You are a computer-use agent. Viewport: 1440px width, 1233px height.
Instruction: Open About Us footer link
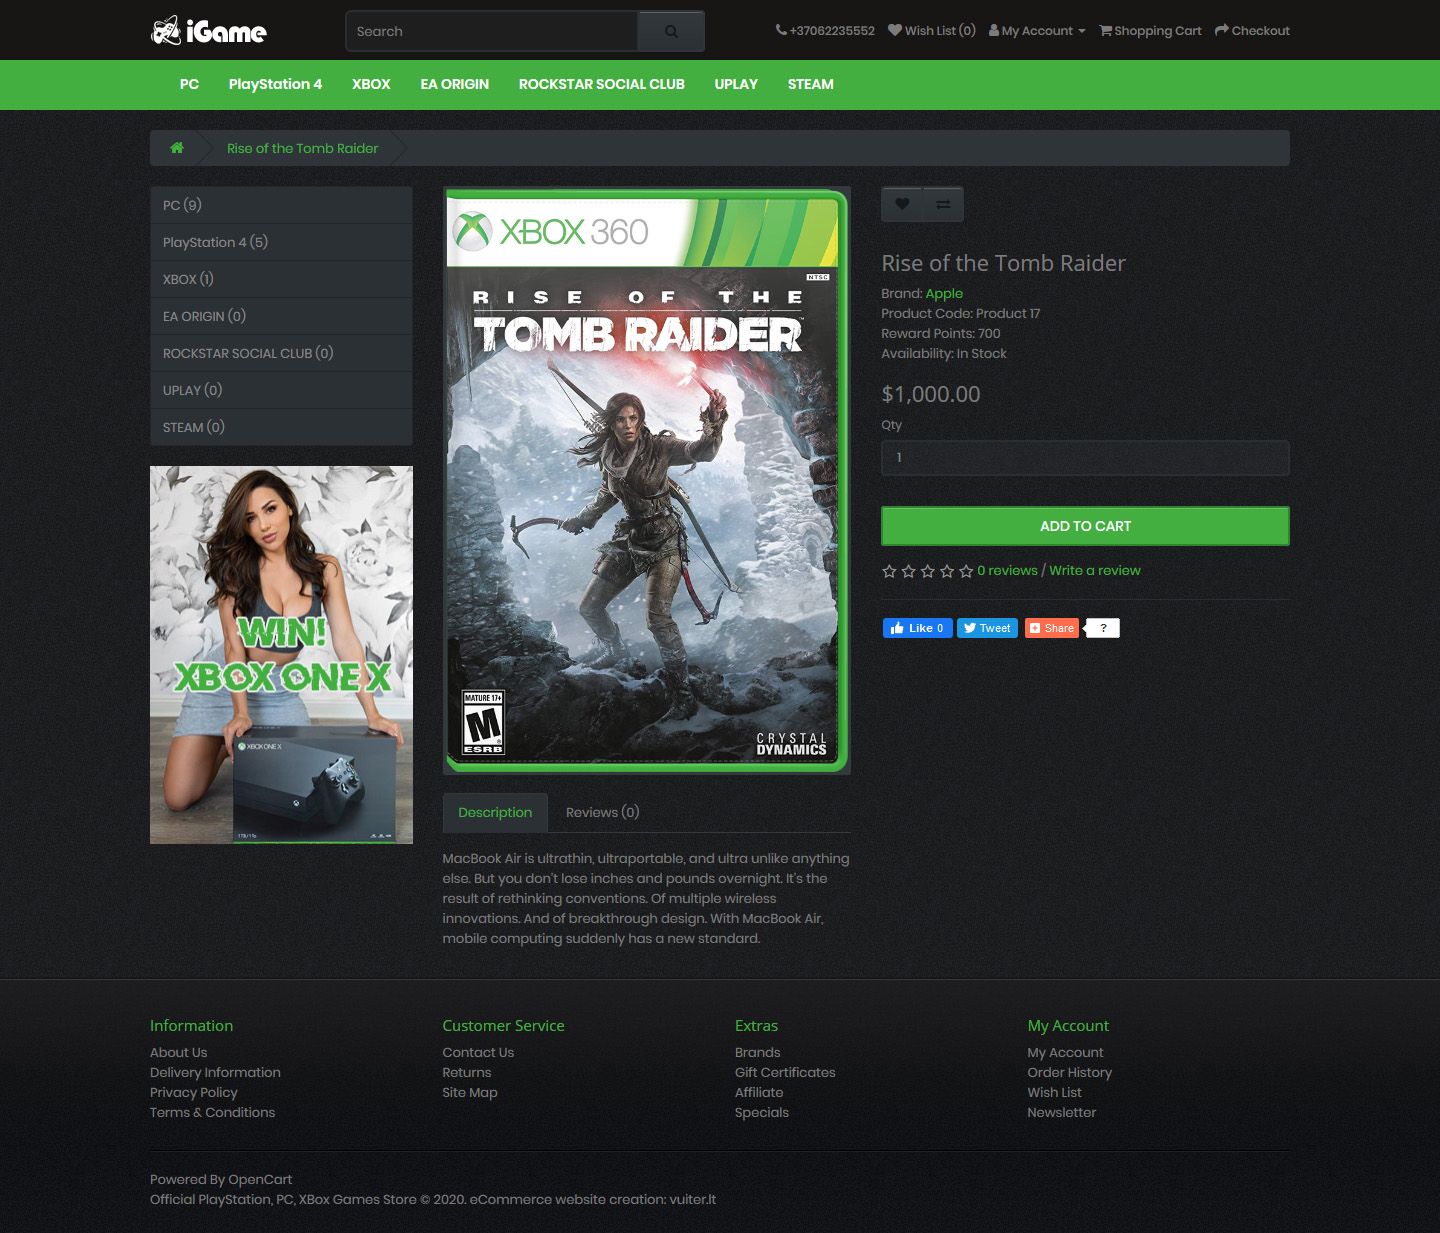point(178,1052)
